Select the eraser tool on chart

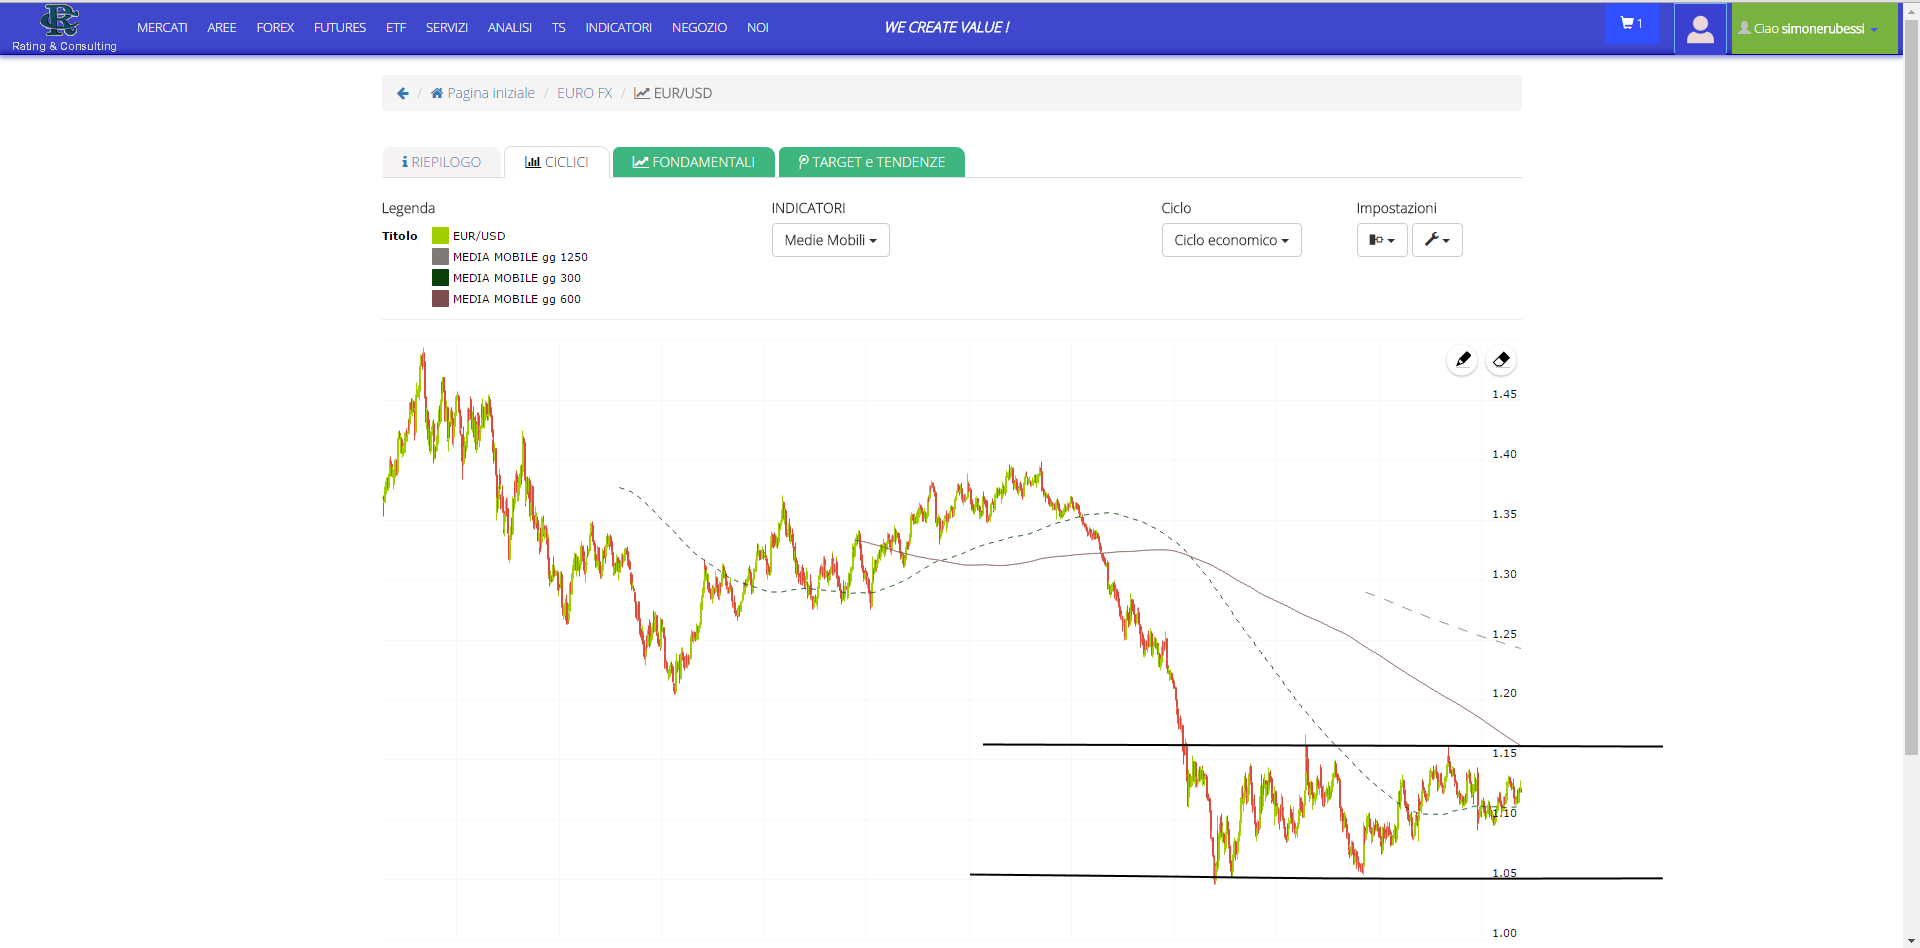pos(1501,360)
